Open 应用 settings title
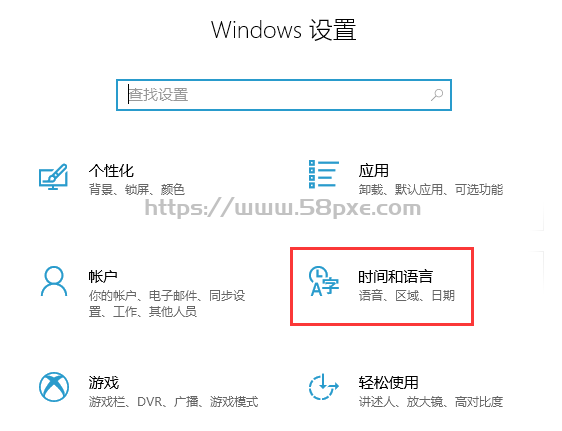Viewport: 562px width, 431px height. [x=373, y=171]
